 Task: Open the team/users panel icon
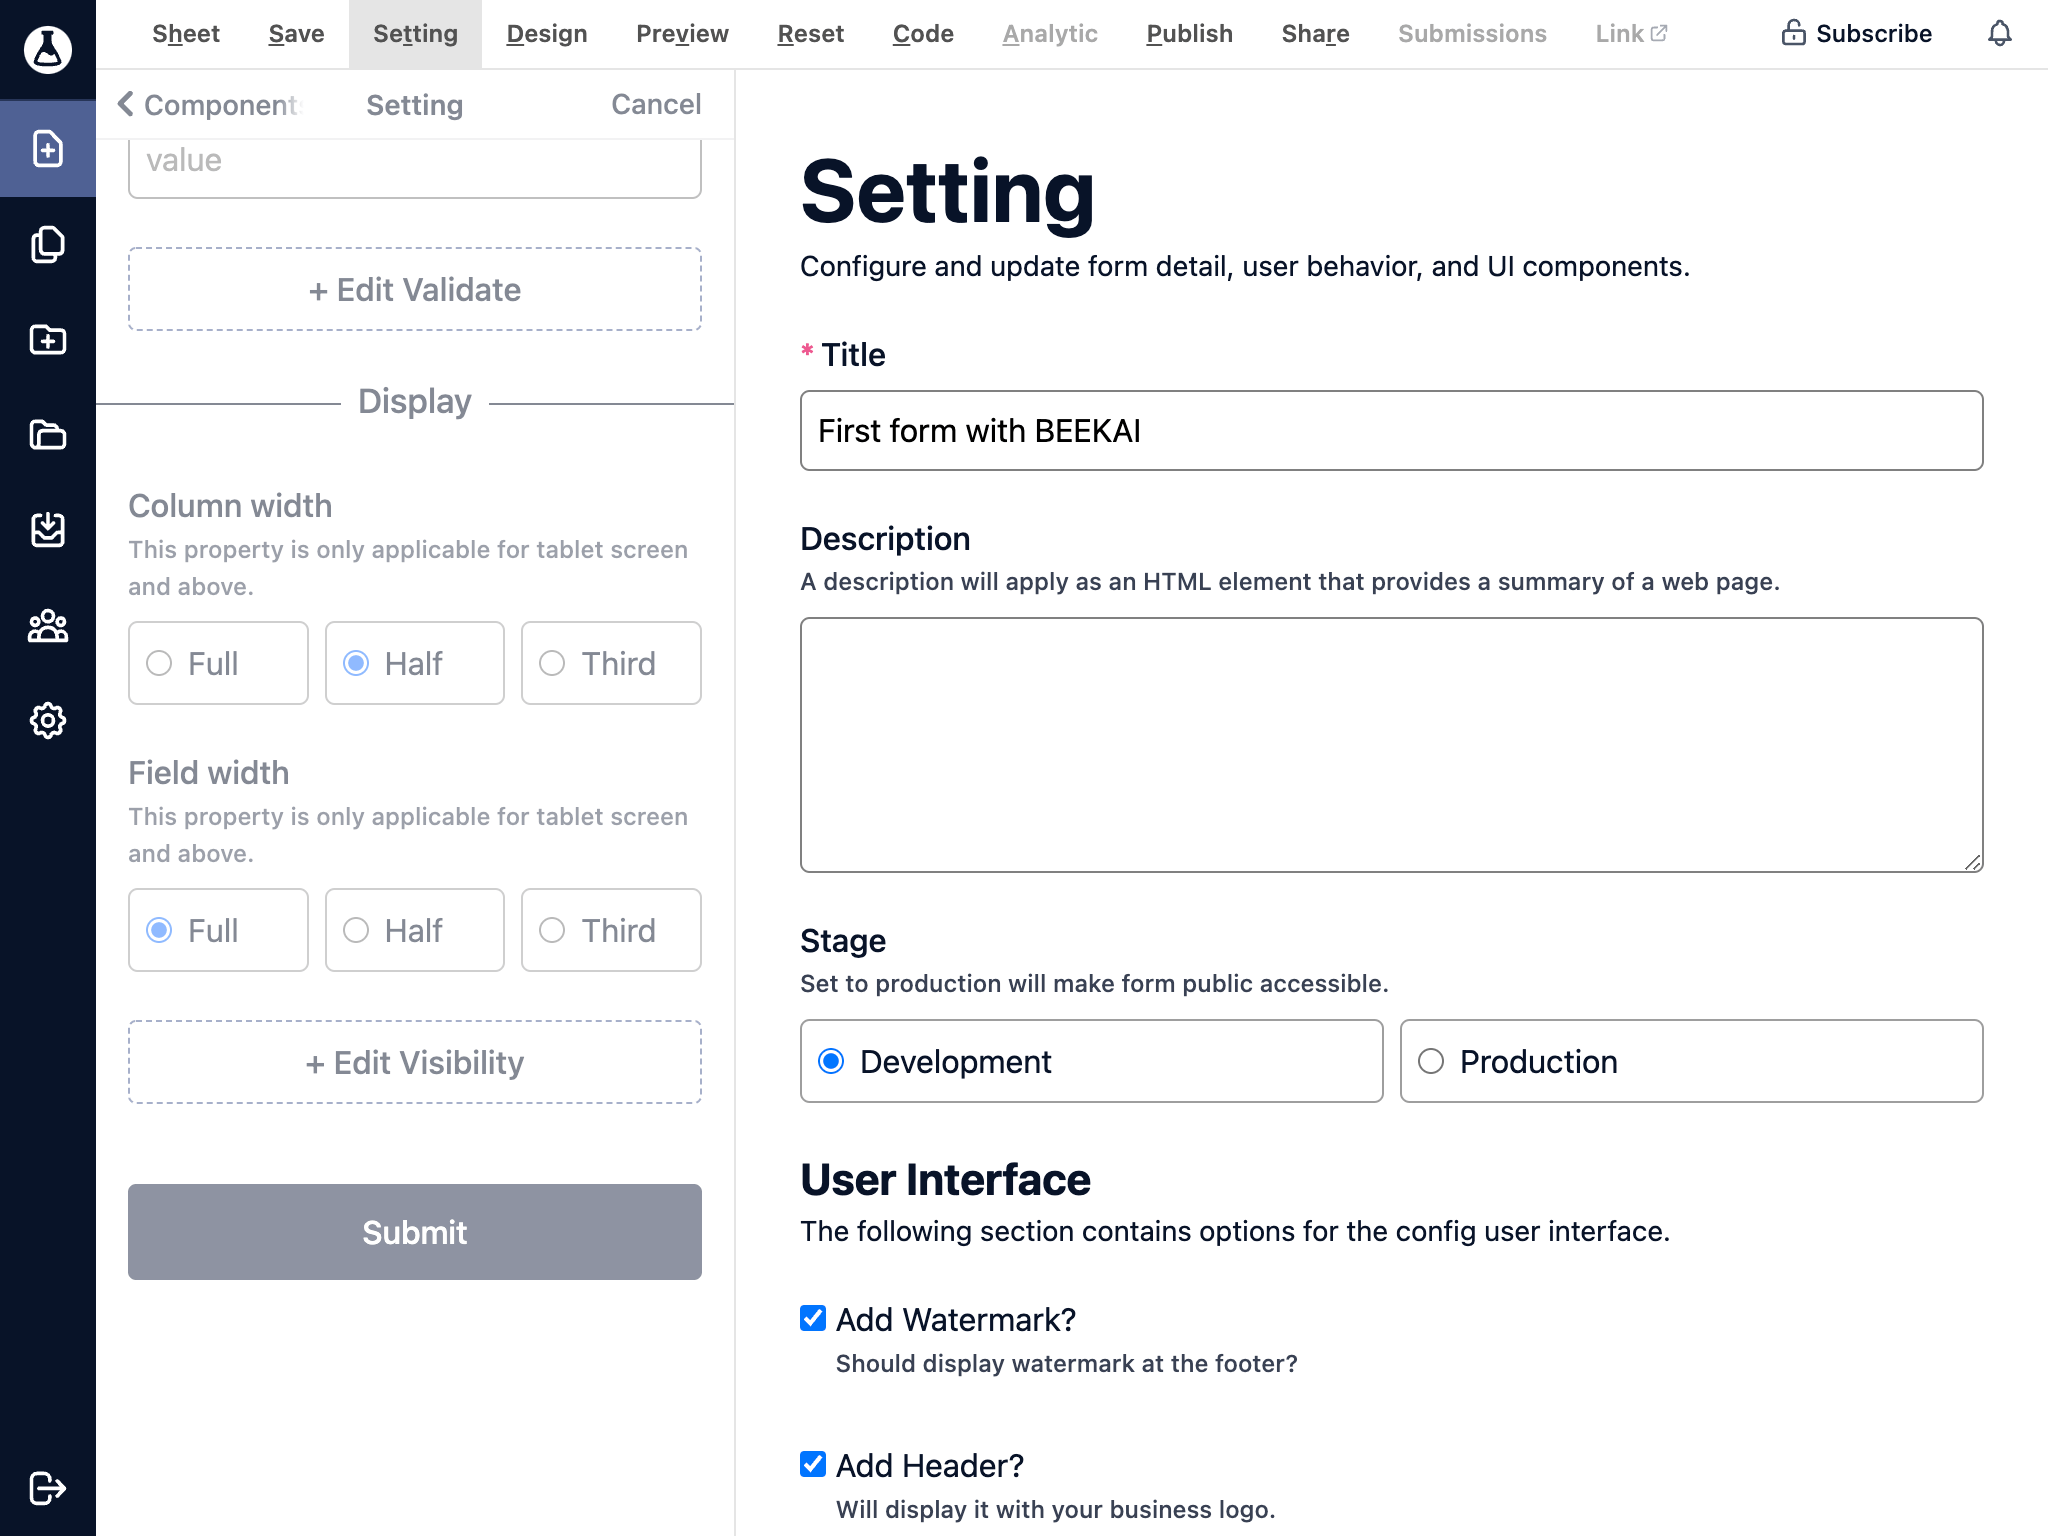tap(47, 626)
